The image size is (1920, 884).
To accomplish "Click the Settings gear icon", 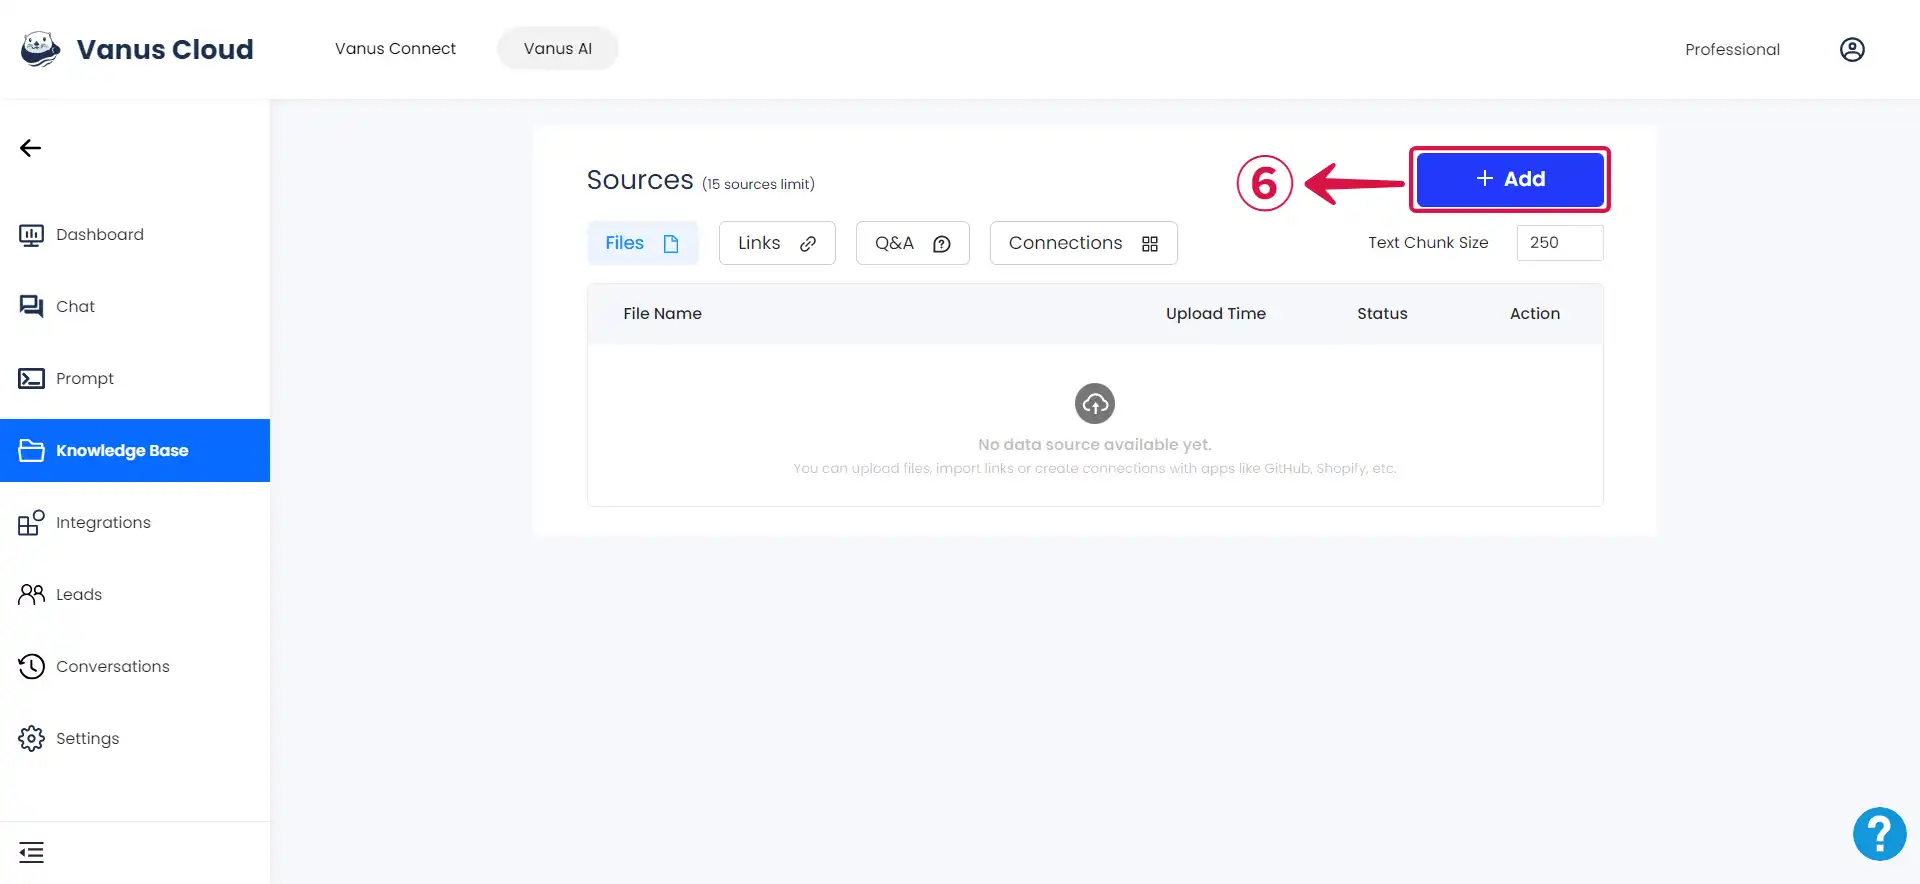I will 31,739.
